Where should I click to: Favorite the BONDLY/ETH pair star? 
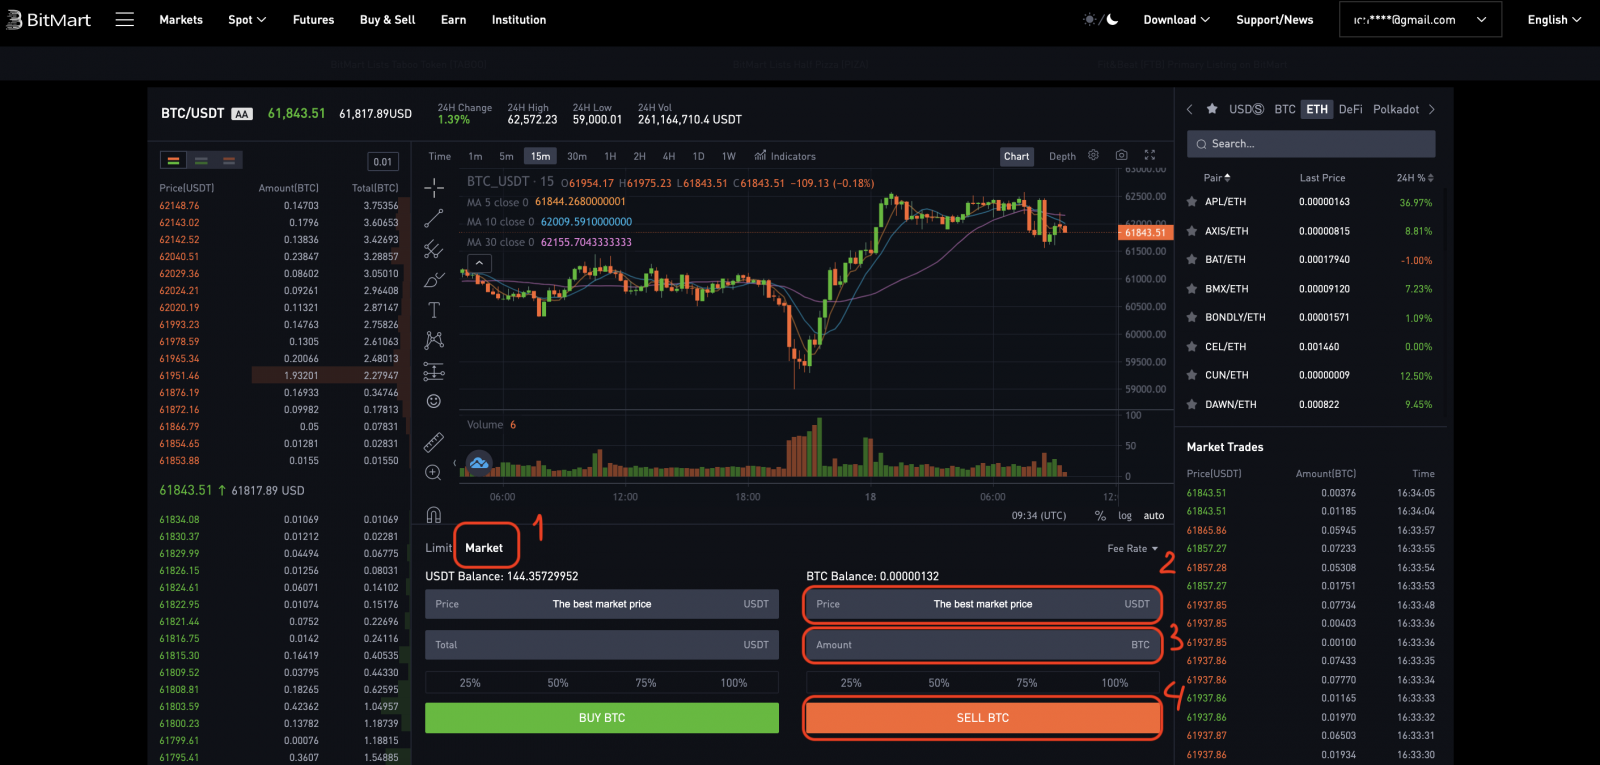coord(1192,318)
